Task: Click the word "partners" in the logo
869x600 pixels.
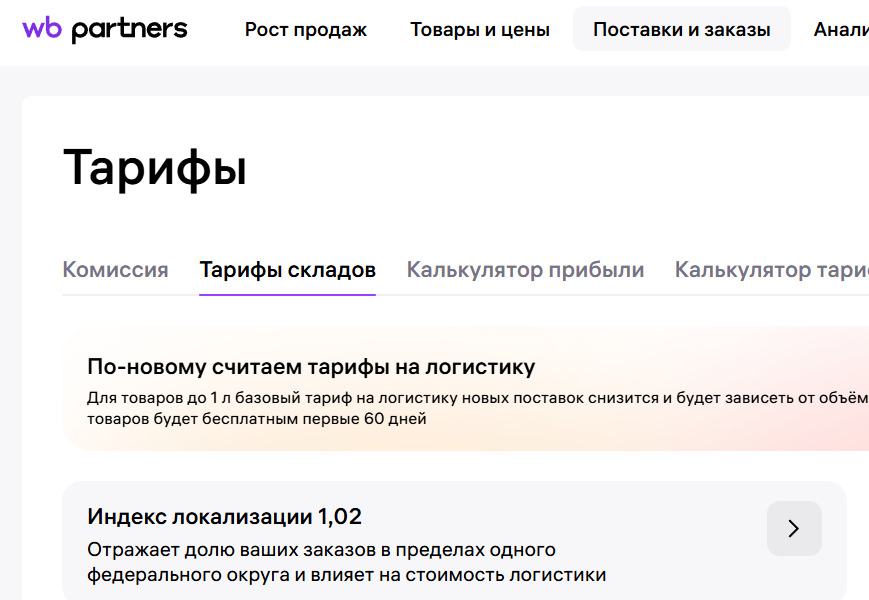Action: pyautogui.click(x=129, y=30)
